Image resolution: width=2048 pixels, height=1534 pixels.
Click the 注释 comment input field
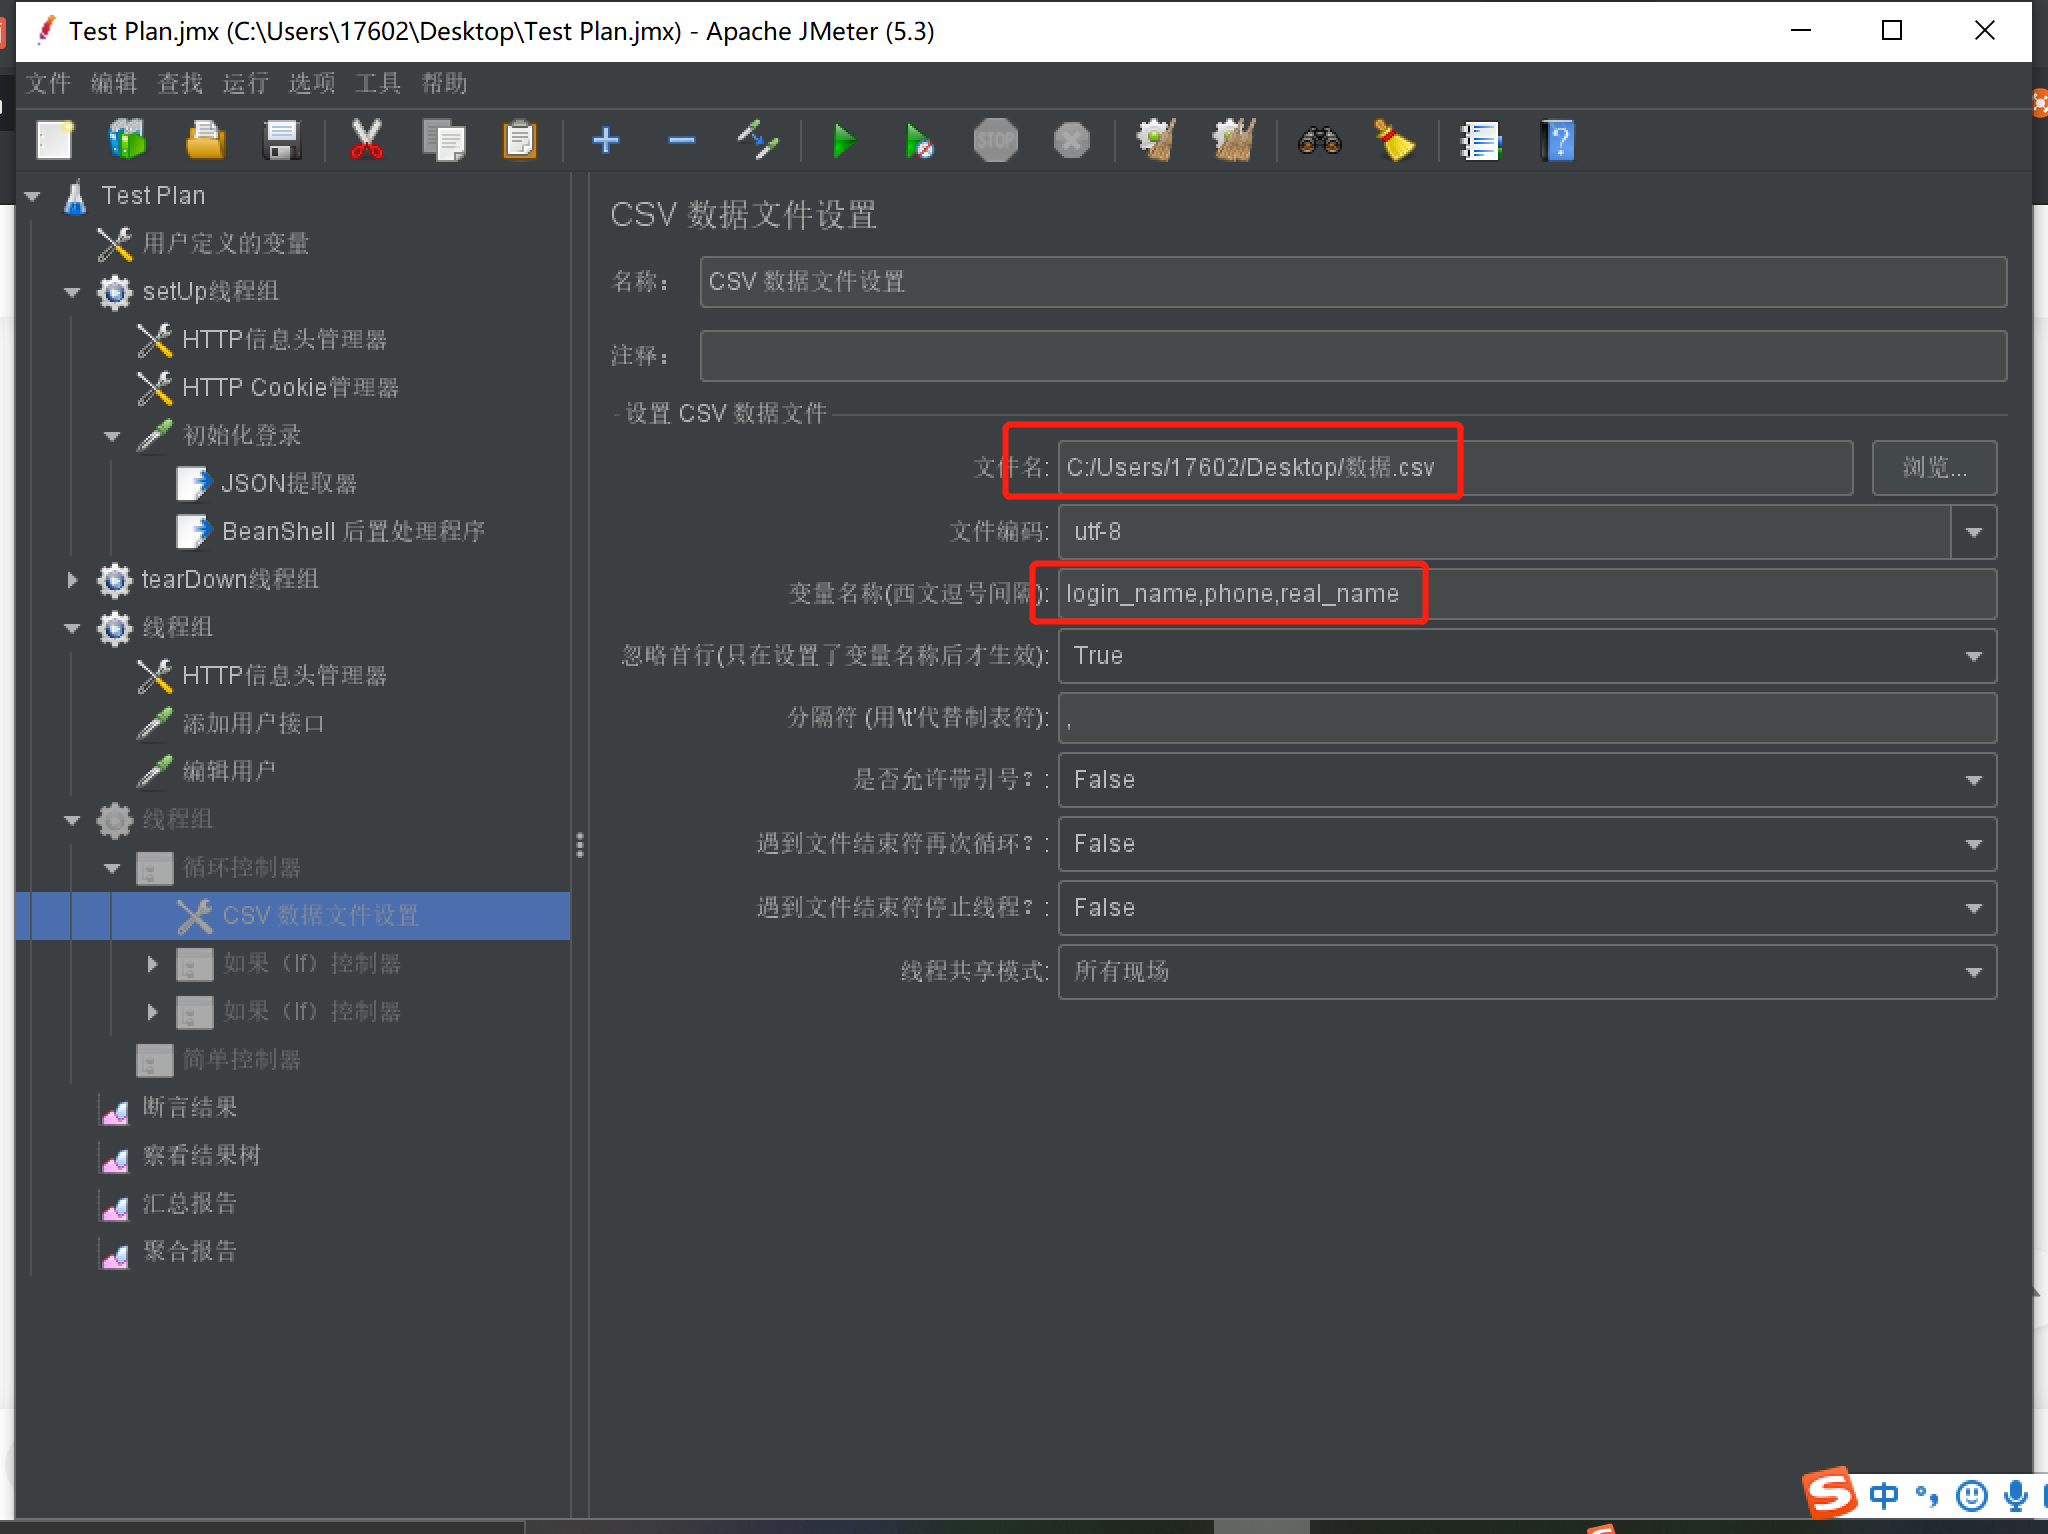tap(1353, 356)
